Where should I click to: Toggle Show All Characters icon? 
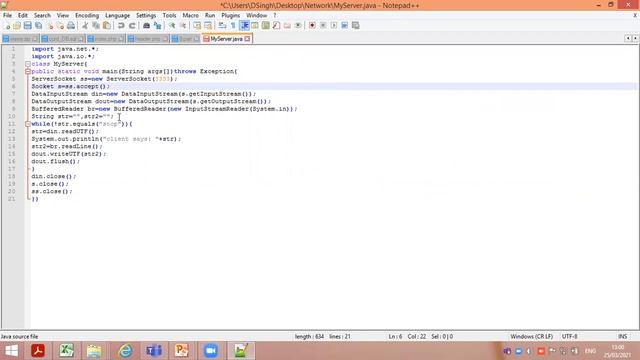pos(233,25)
